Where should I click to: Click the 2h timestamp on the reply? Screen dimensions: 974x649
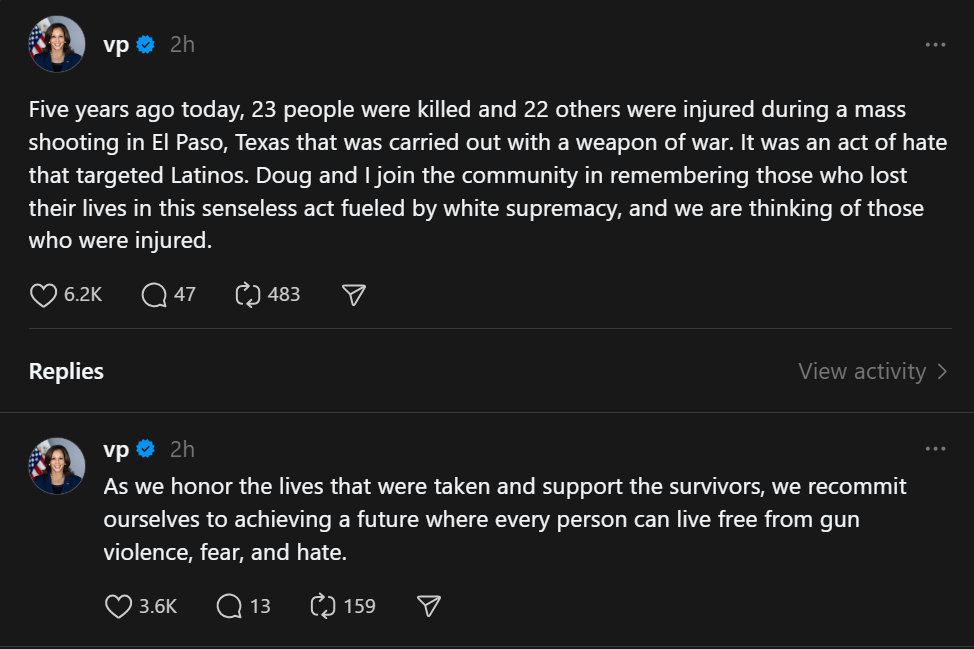click(x=182, y=449)
